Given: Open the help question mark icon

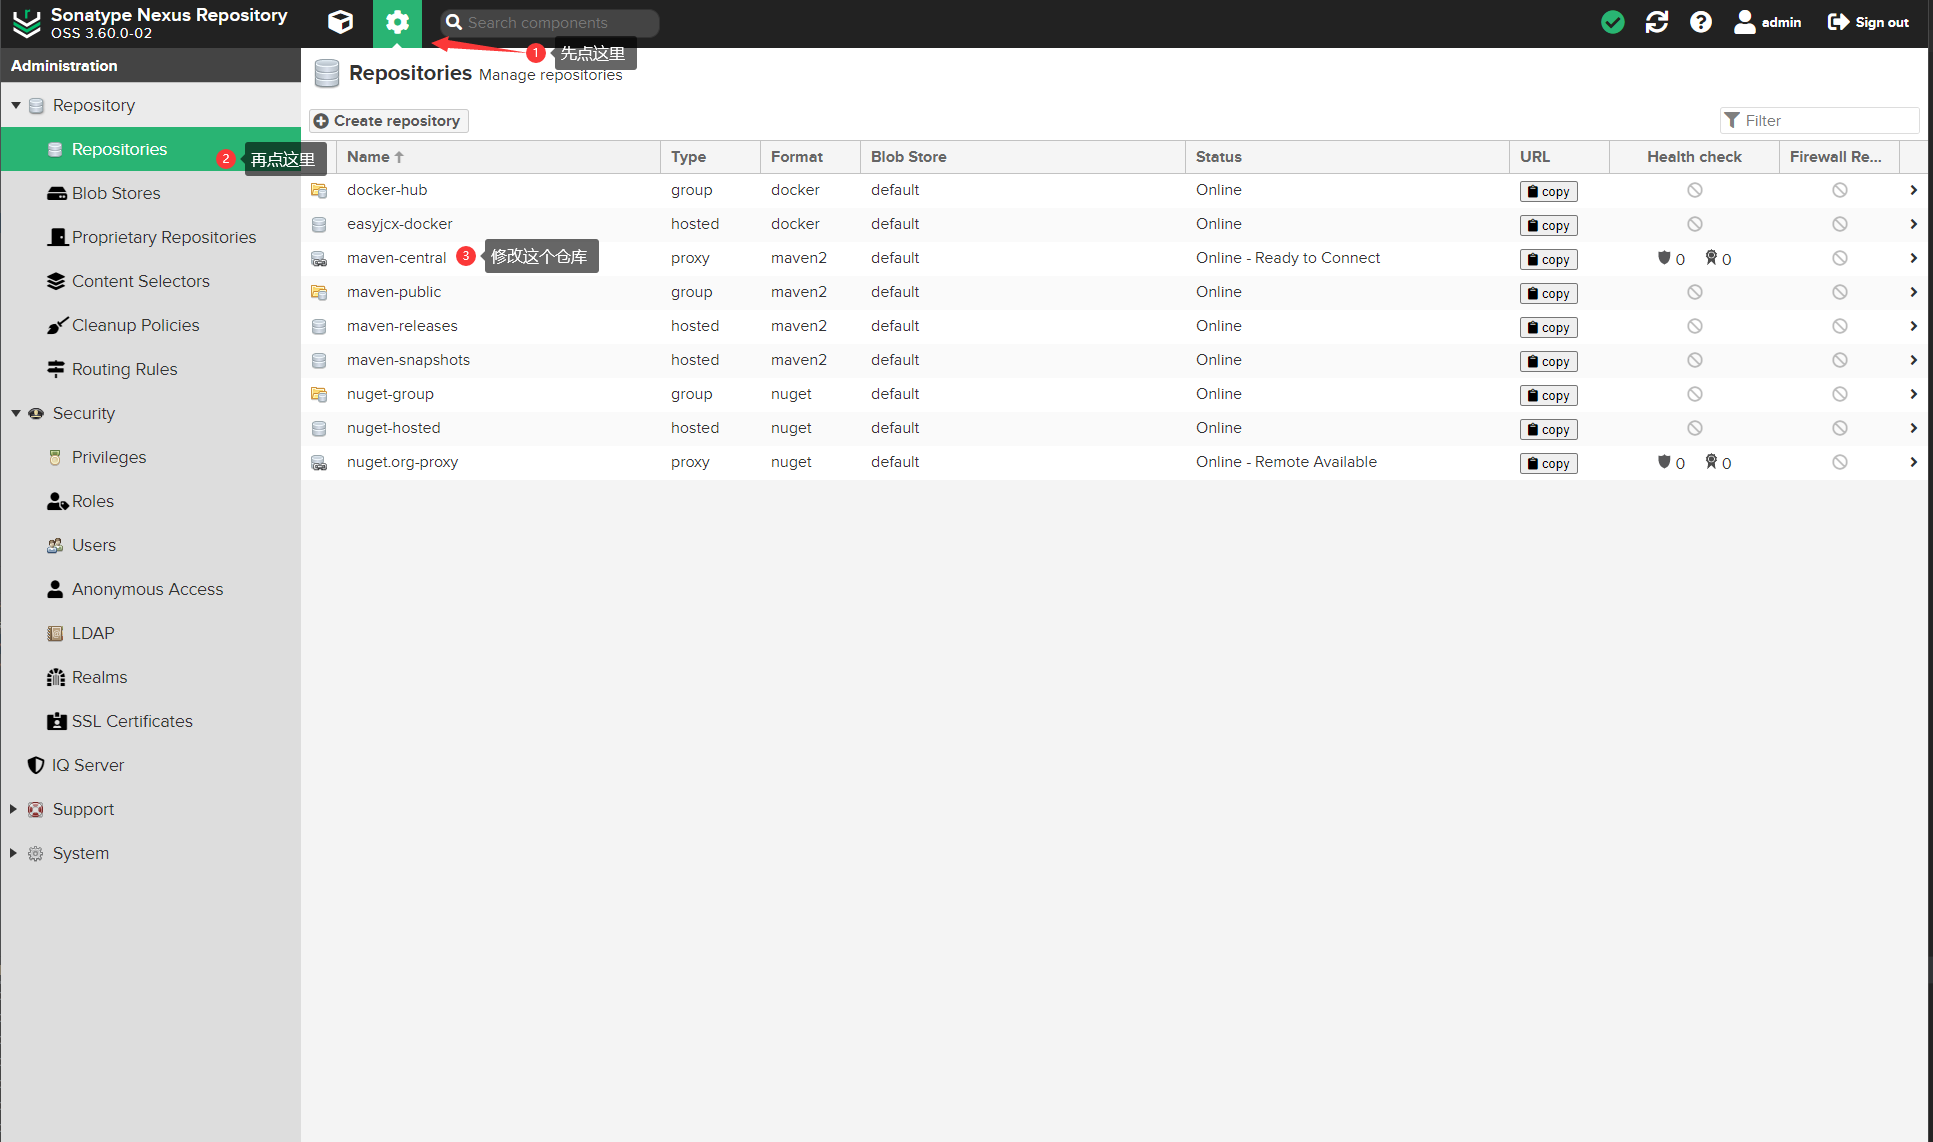Looking at the screenshot, I should coord(1700,22).
